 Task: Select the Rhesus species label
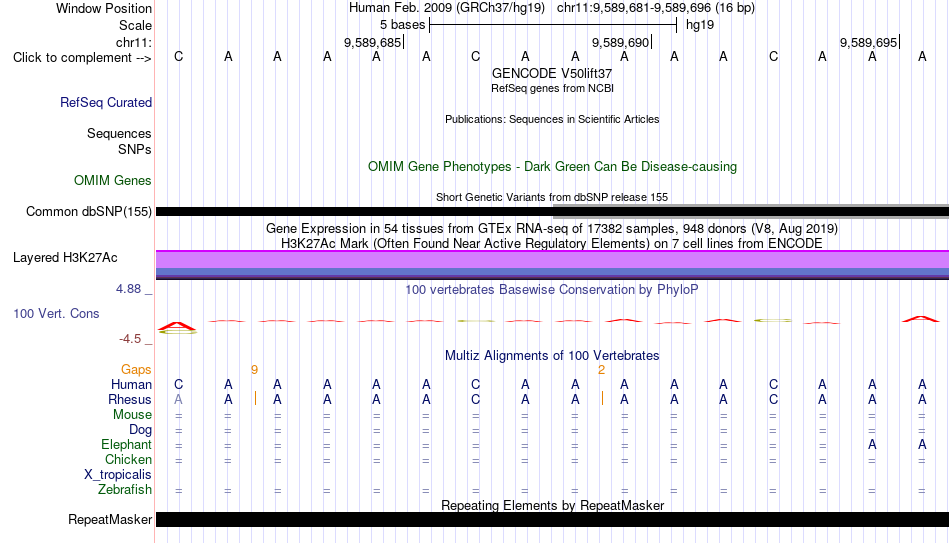click(x=130, y=400)
